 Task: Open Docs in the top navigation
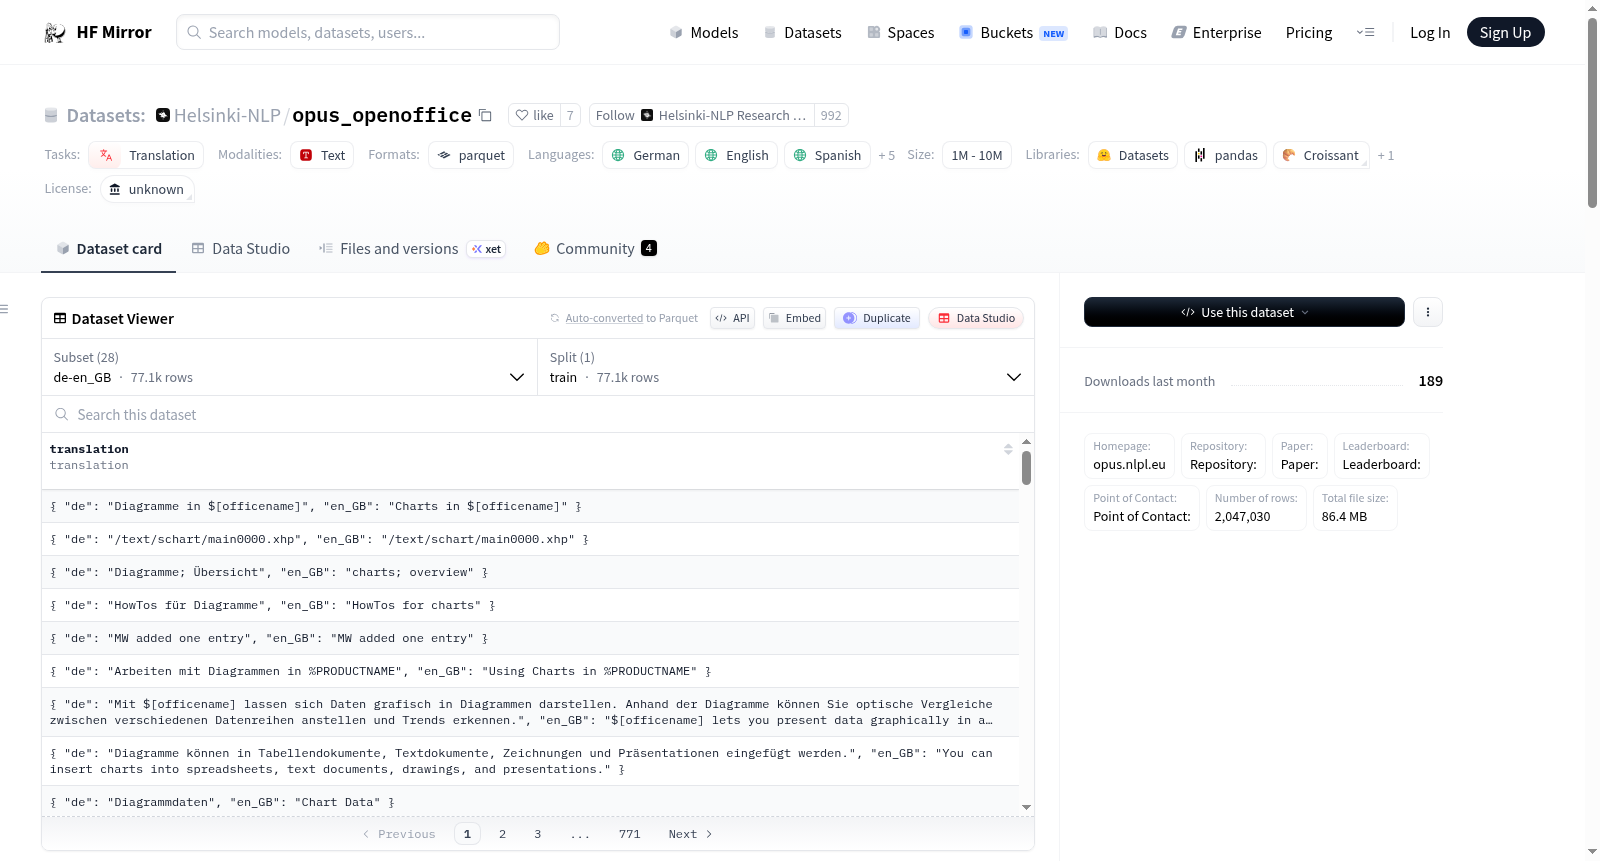click(1120, 32)
